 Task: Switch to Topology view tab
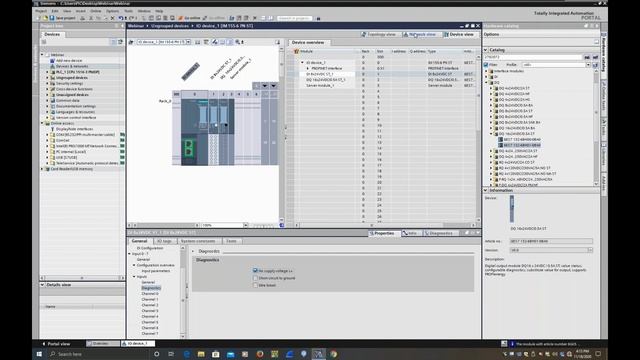[x=379, y=34]
